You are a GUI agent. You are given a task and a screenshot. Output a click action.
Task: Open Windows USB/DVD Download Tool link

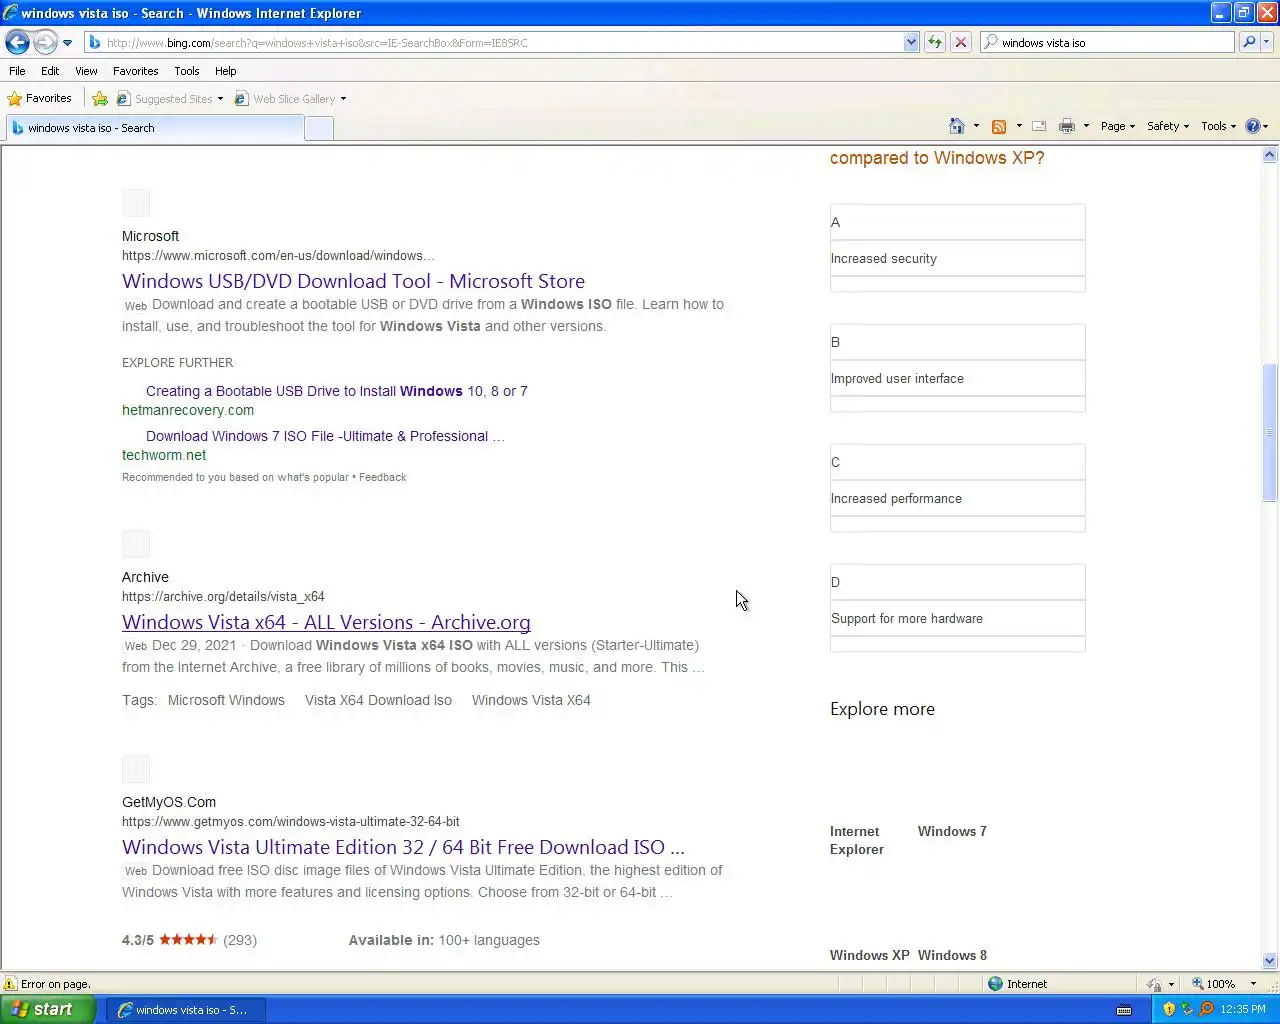[353, 281]
